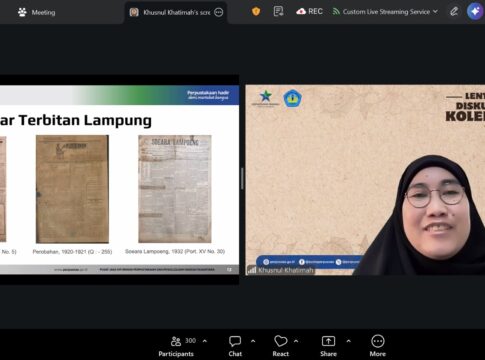Expand the Chat options arrow
This screenshot has width=485, height=360.
pos(253,341)
